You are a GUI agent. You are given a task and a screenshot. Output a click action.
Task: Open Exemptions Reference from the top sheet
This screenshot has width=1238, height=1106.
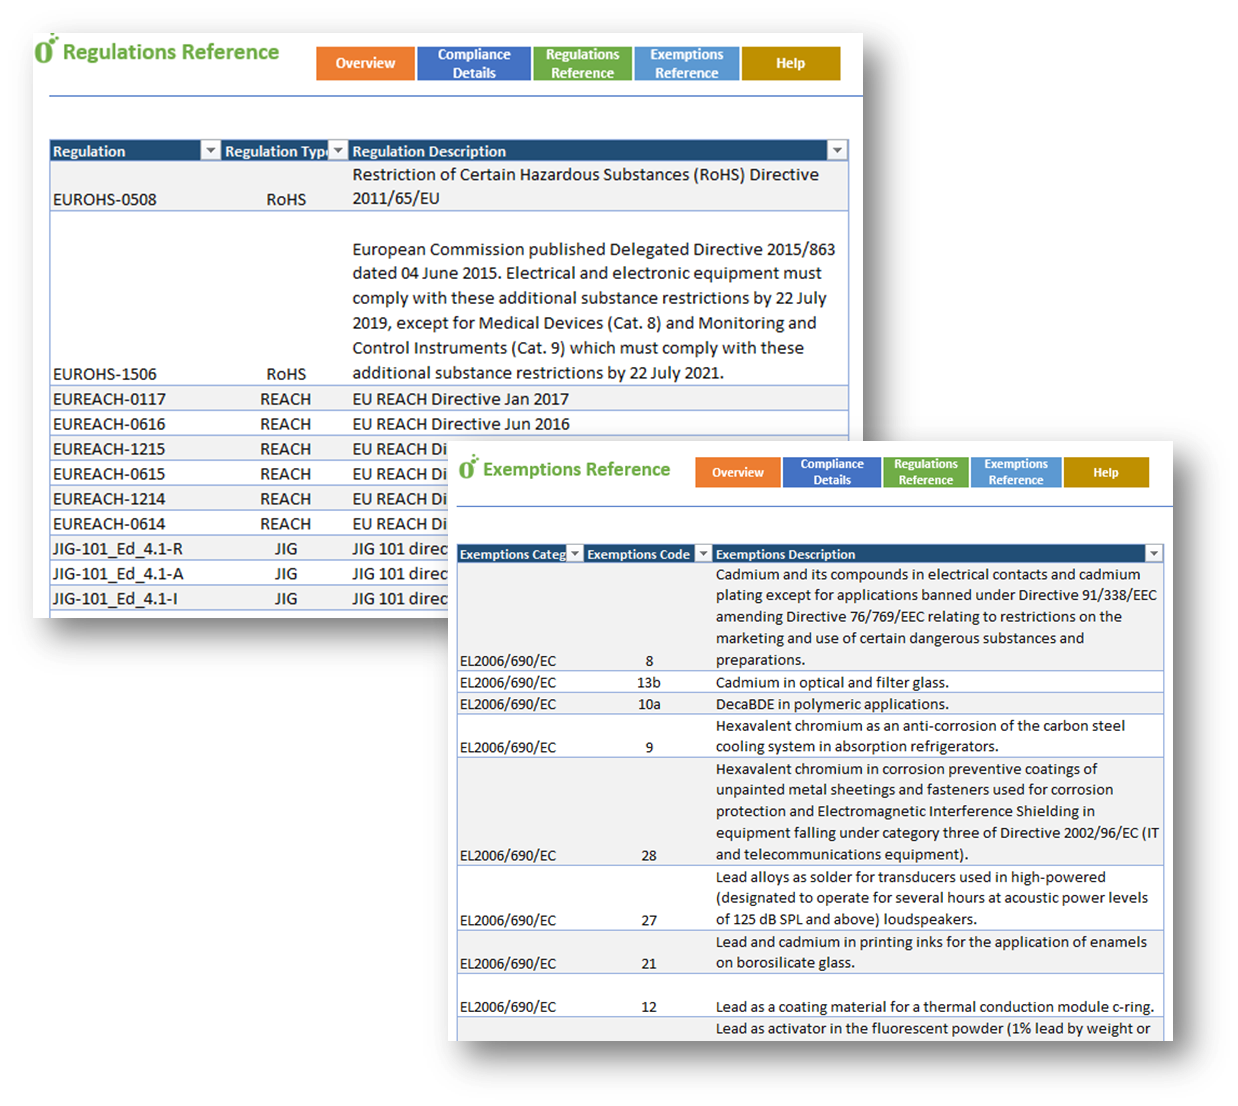click(686, 64)
